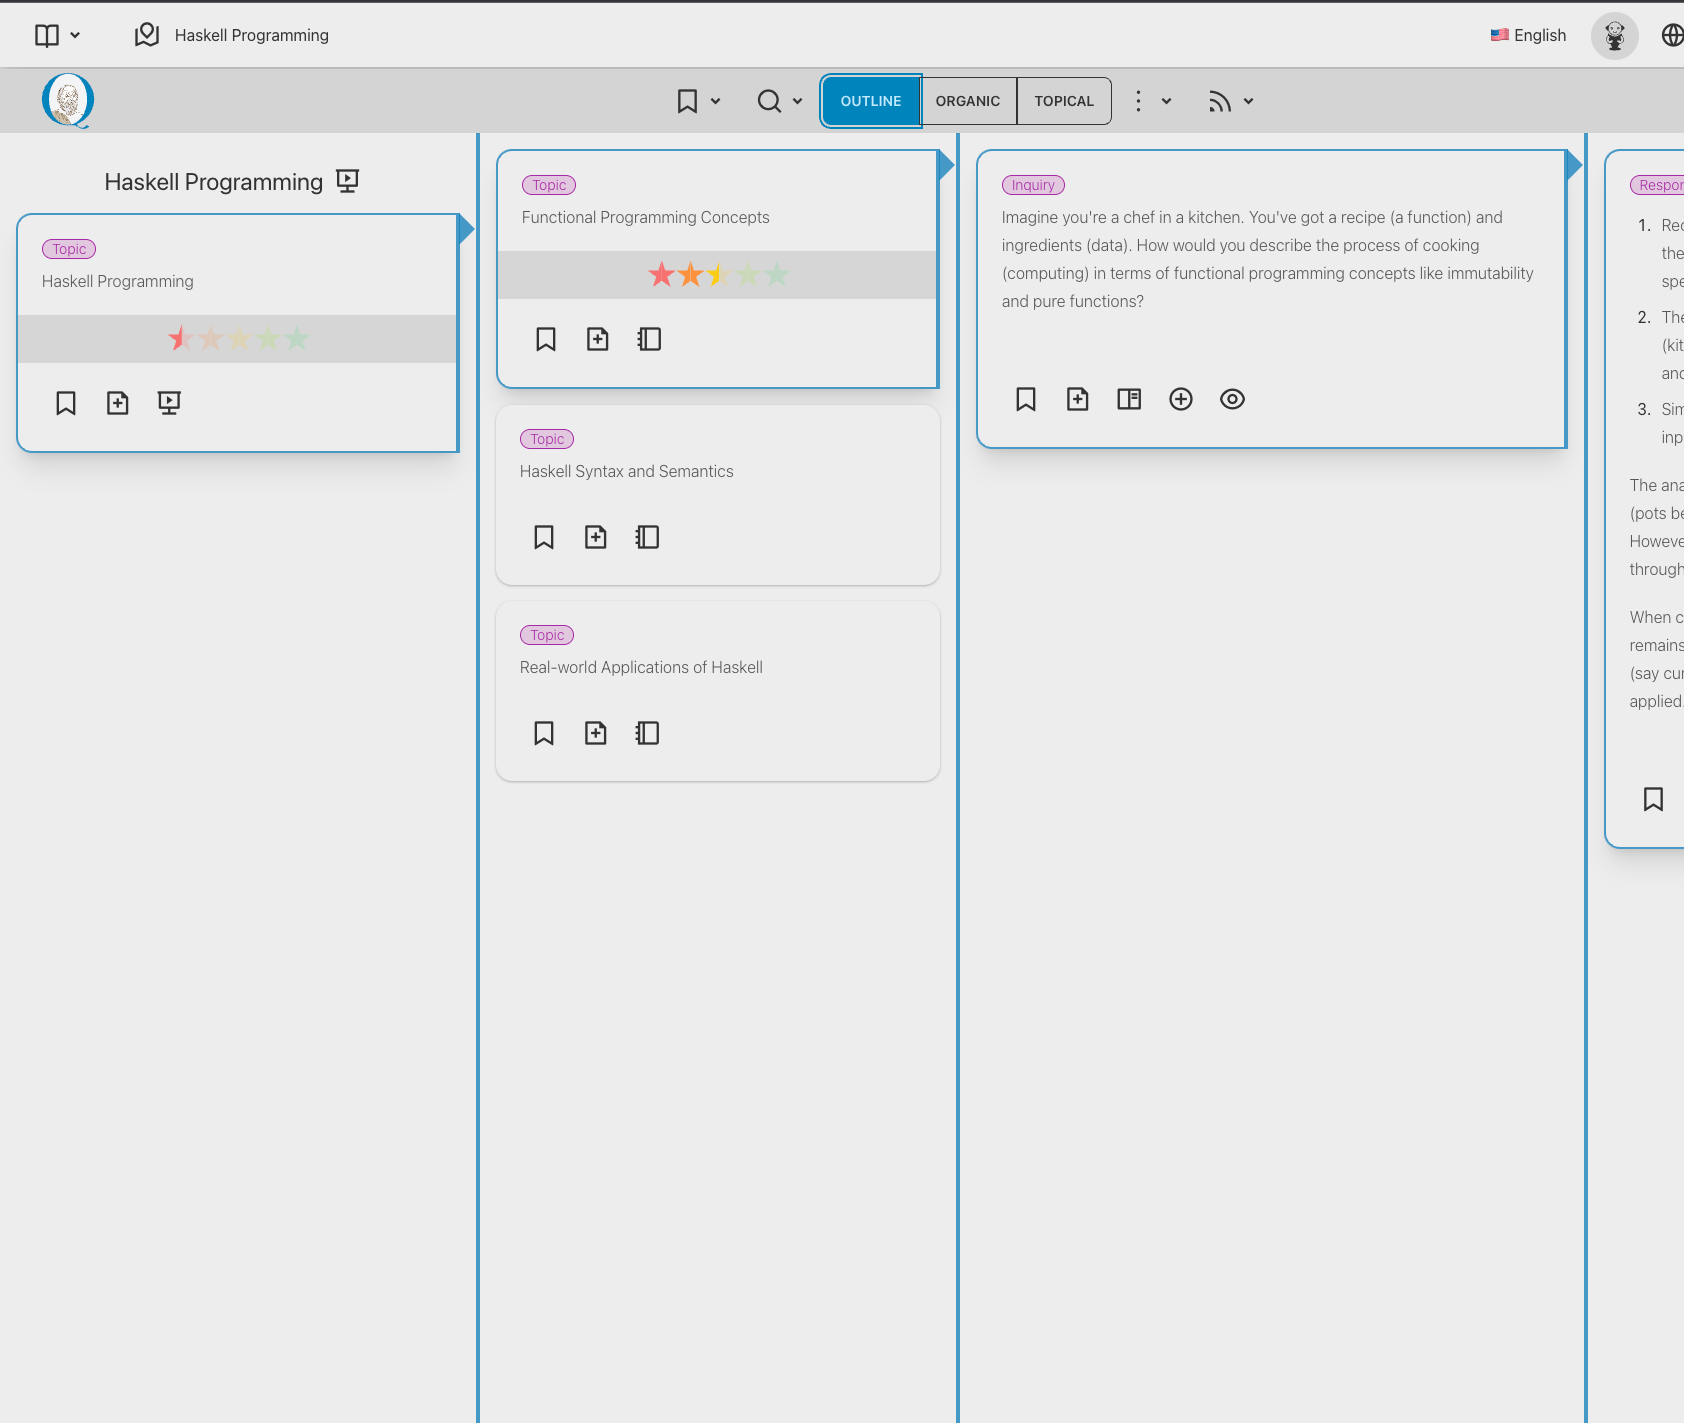The image size is (1684, 1423).
Task: Click presentation icon in Haskell Programming topic card
Action: pos(169,403)
